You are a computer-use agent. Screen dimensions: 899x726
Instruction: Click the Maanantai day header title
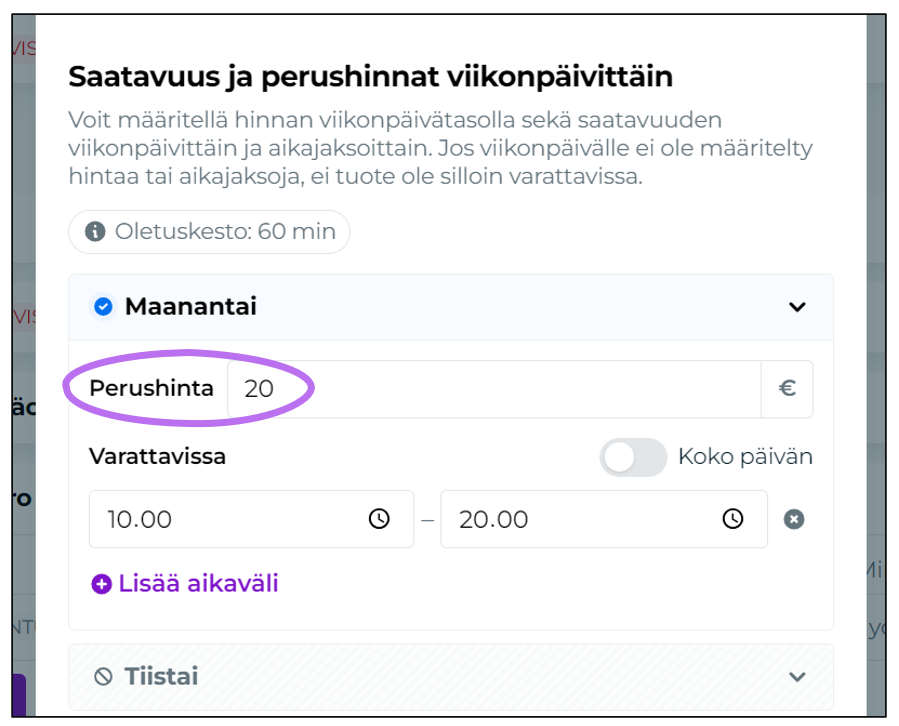click(190, 307)
